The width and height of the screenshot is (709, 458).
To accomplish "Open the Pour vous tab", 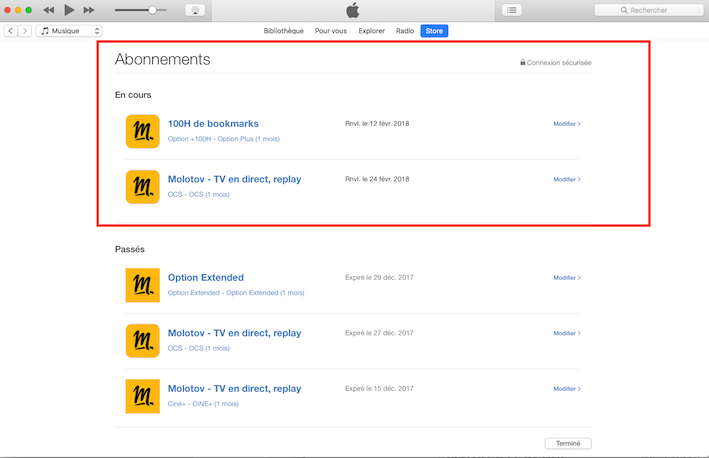I will coord(331,31).
